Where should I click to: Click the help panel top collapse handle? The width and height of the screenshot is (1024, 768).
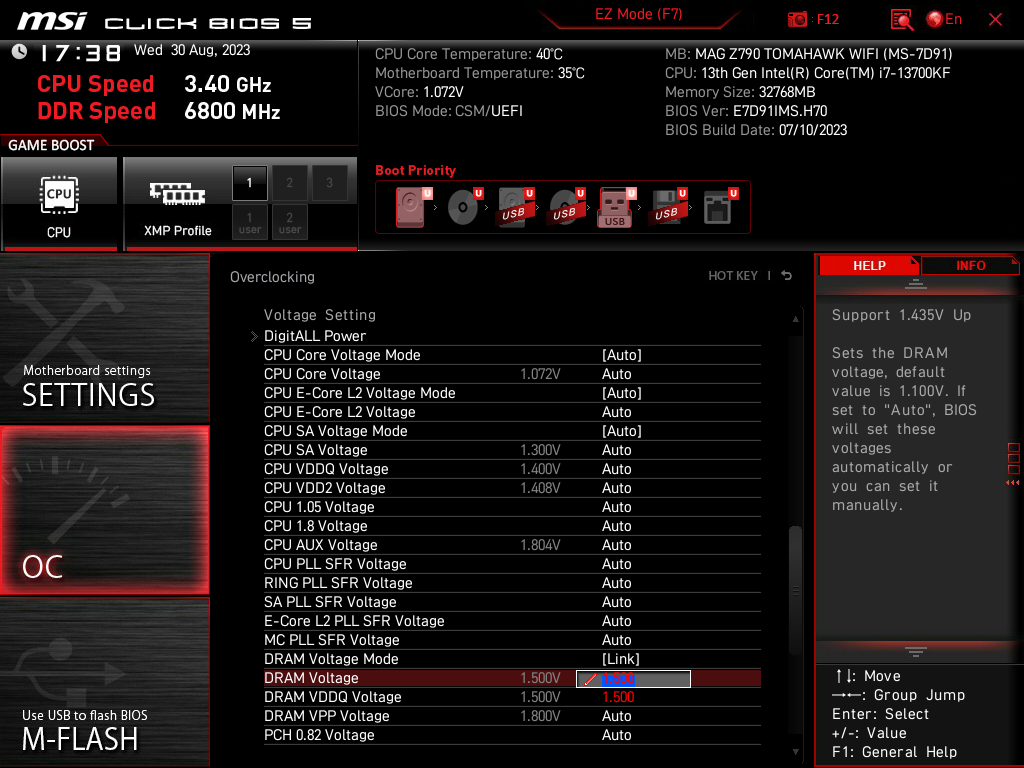pos(916,284)
